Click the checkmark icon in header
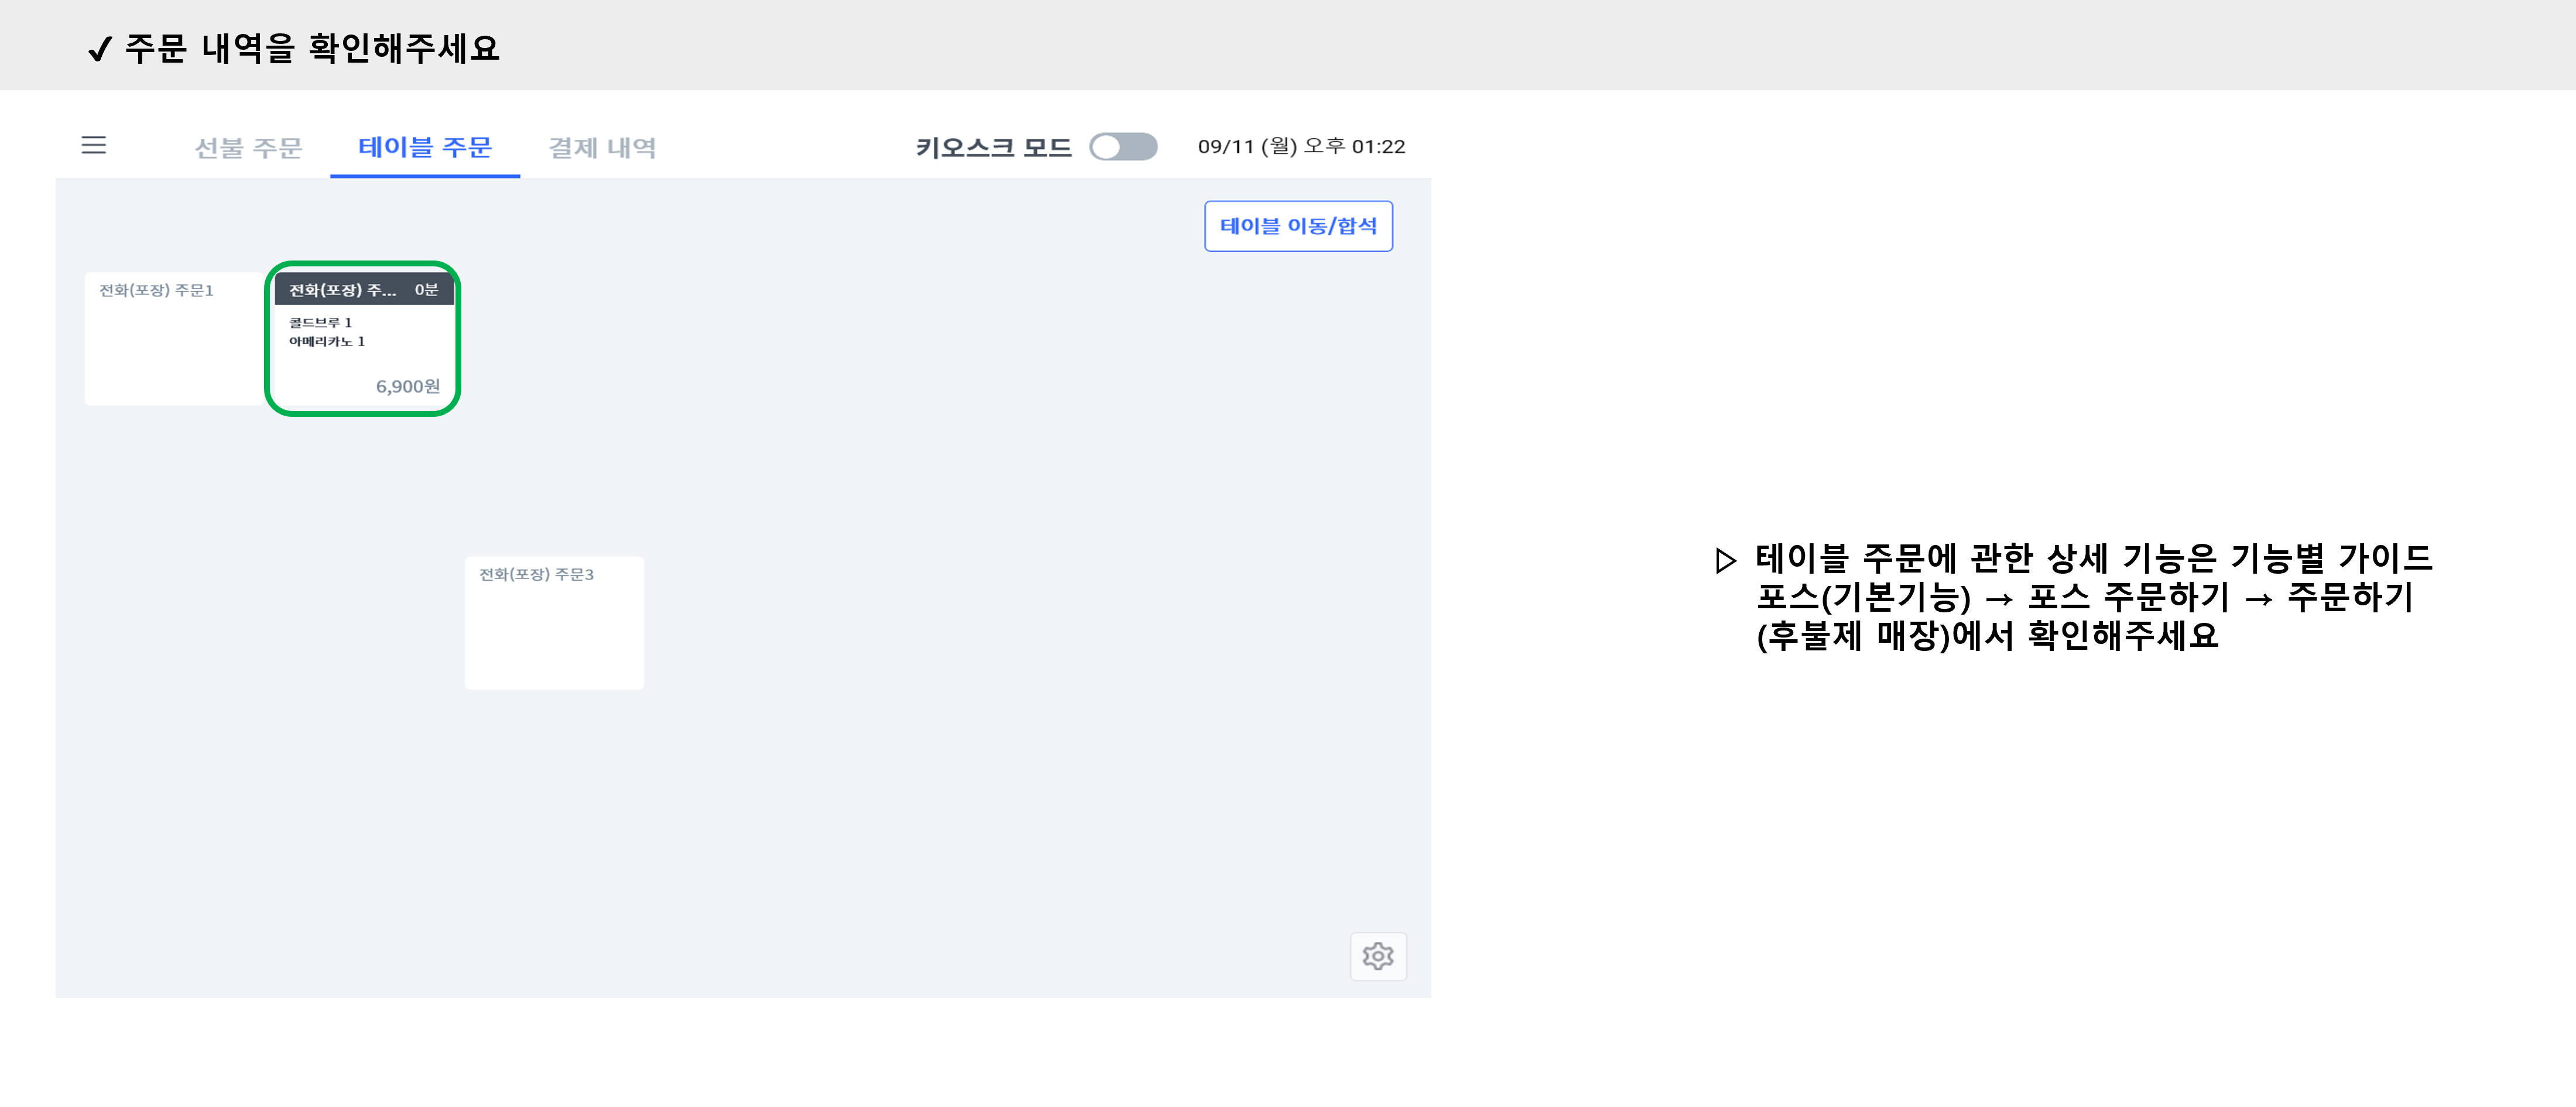 pyautogui.click(x=99, y=49)
